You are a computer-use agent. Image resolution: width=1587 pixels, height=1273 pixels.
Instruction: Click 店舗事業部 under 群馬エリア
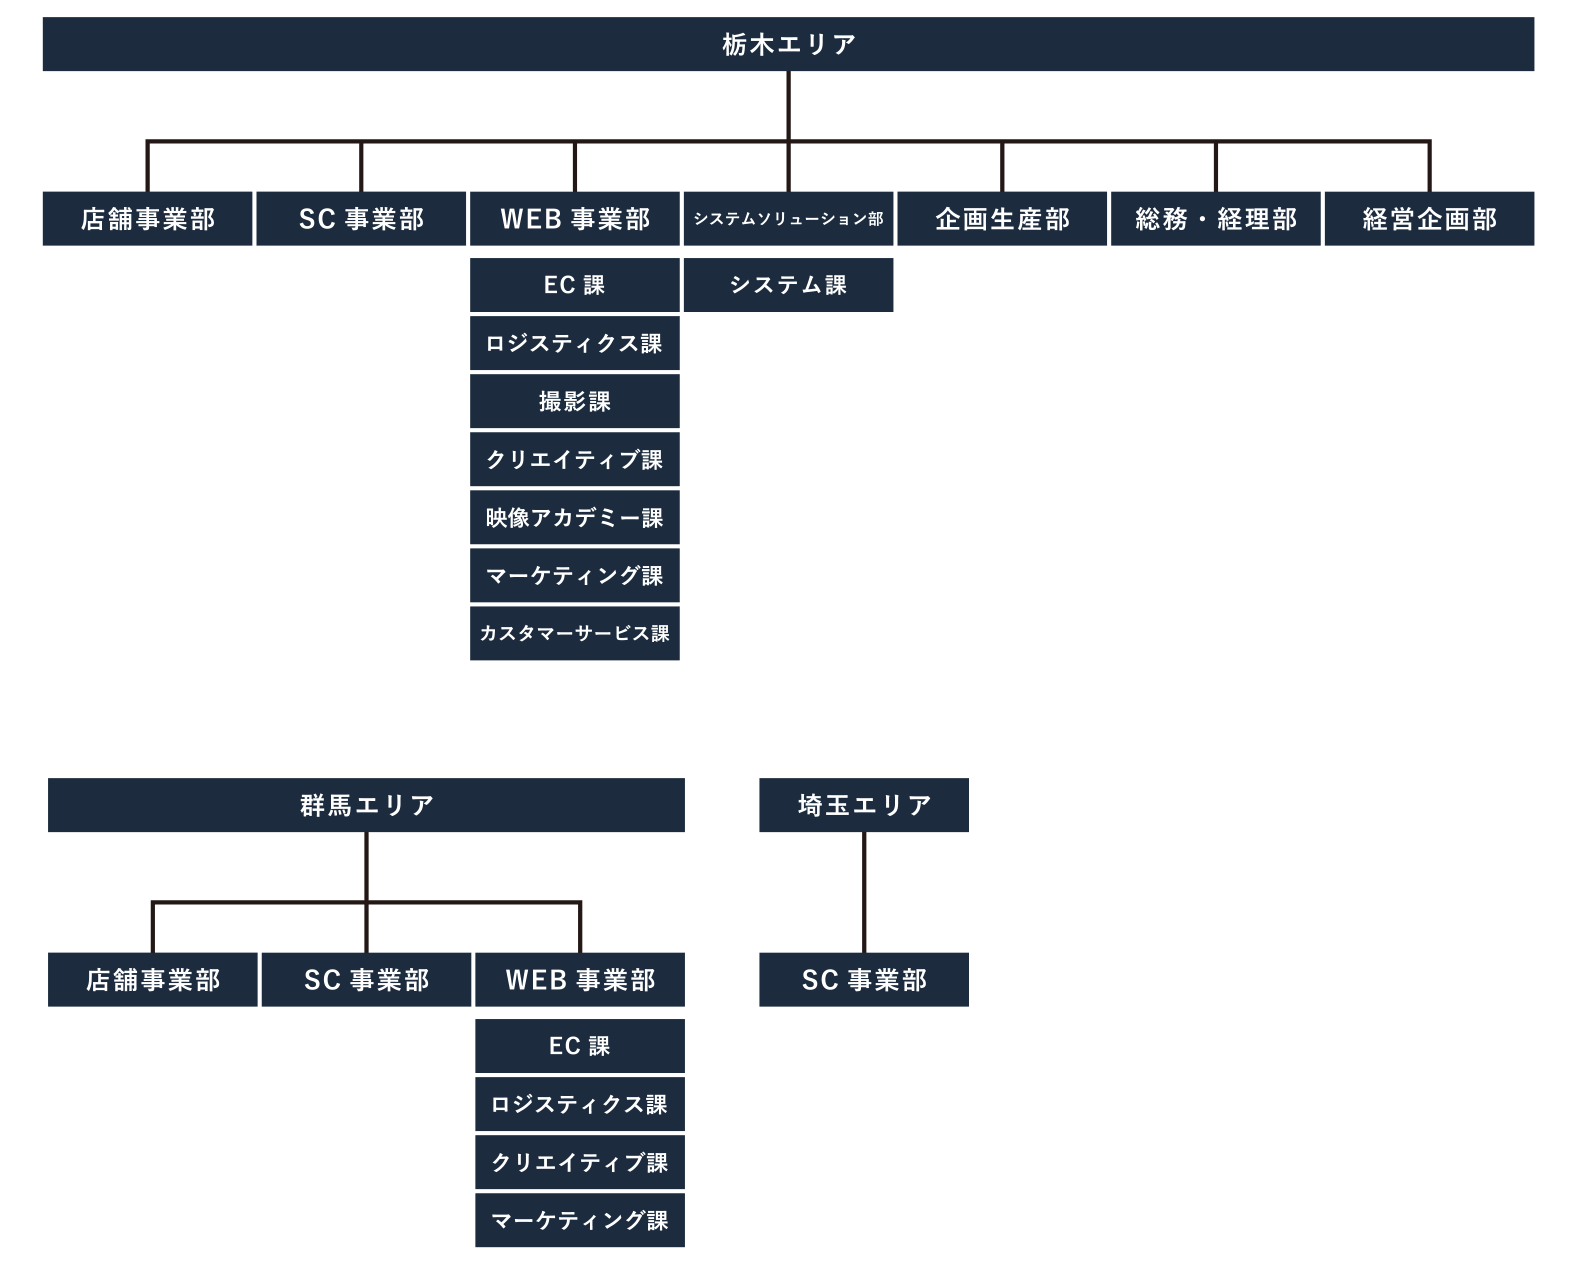153,980
